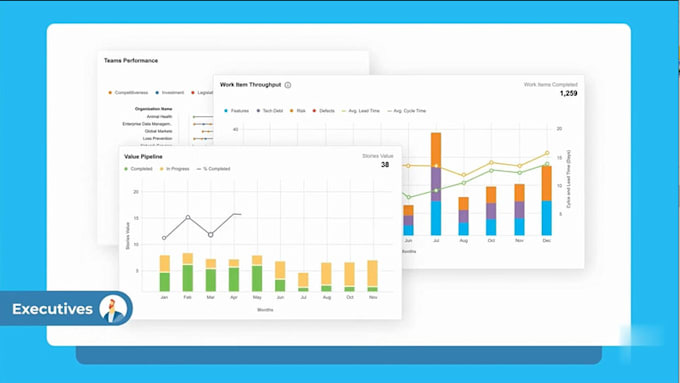Click the Jun stacked bar in Value Pipeline
The image size is (680, 383).
point(280,276)
